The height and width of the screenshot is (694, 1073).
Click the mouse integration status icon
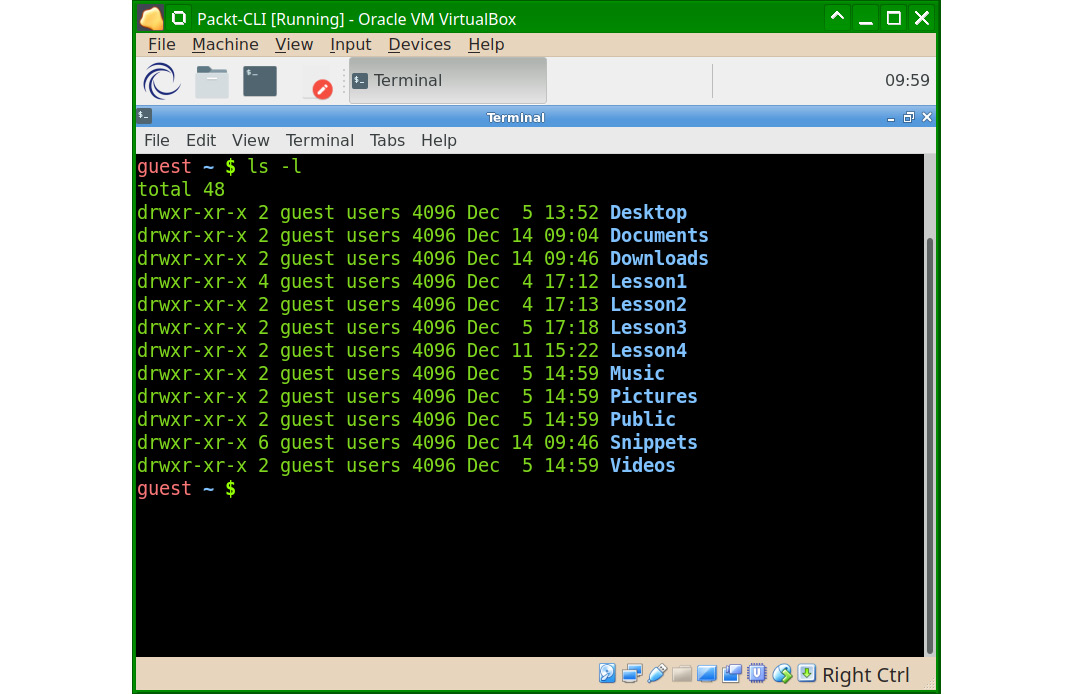point(782,673)
